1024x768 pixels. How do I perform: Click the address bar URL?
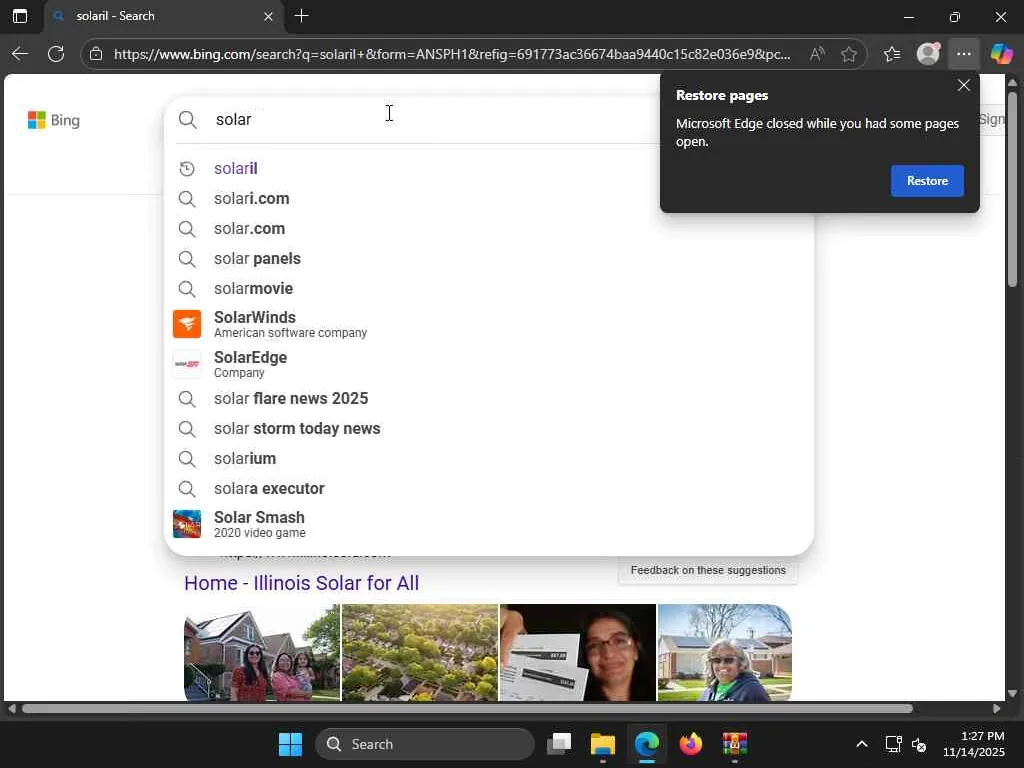452,54
